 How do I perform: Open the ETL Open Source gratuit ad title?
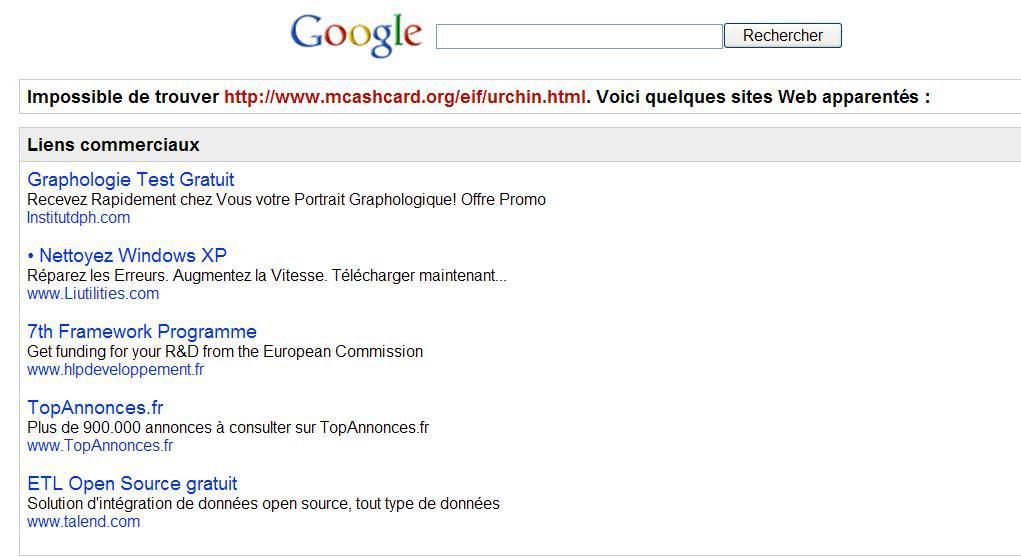coord(132,483)
